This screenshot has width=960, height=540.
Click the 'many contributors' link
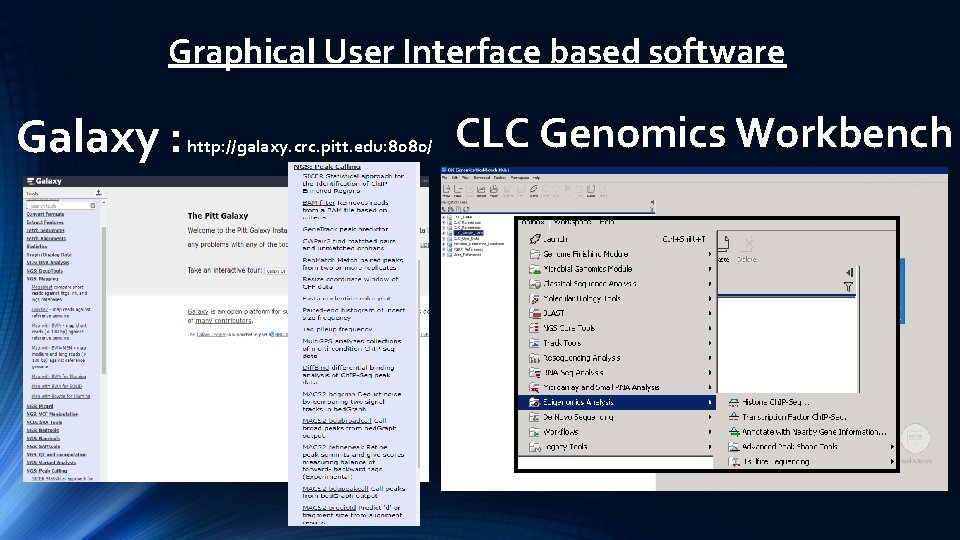pyautogui.click(x=223, y=320)
